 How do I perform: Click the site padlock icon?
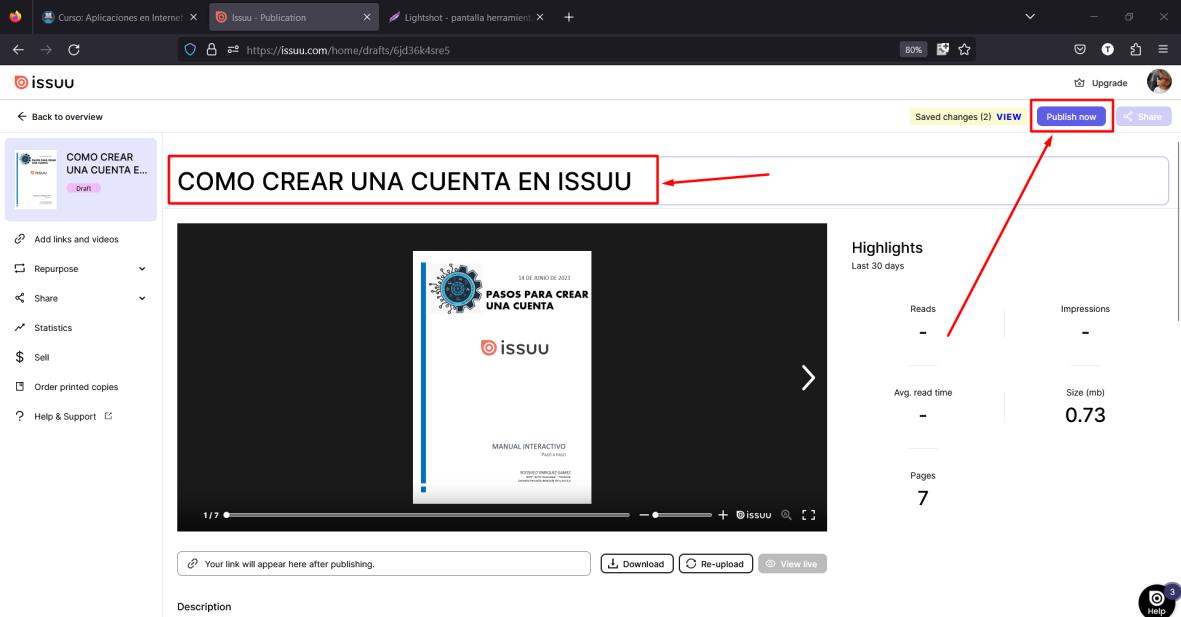212,50
